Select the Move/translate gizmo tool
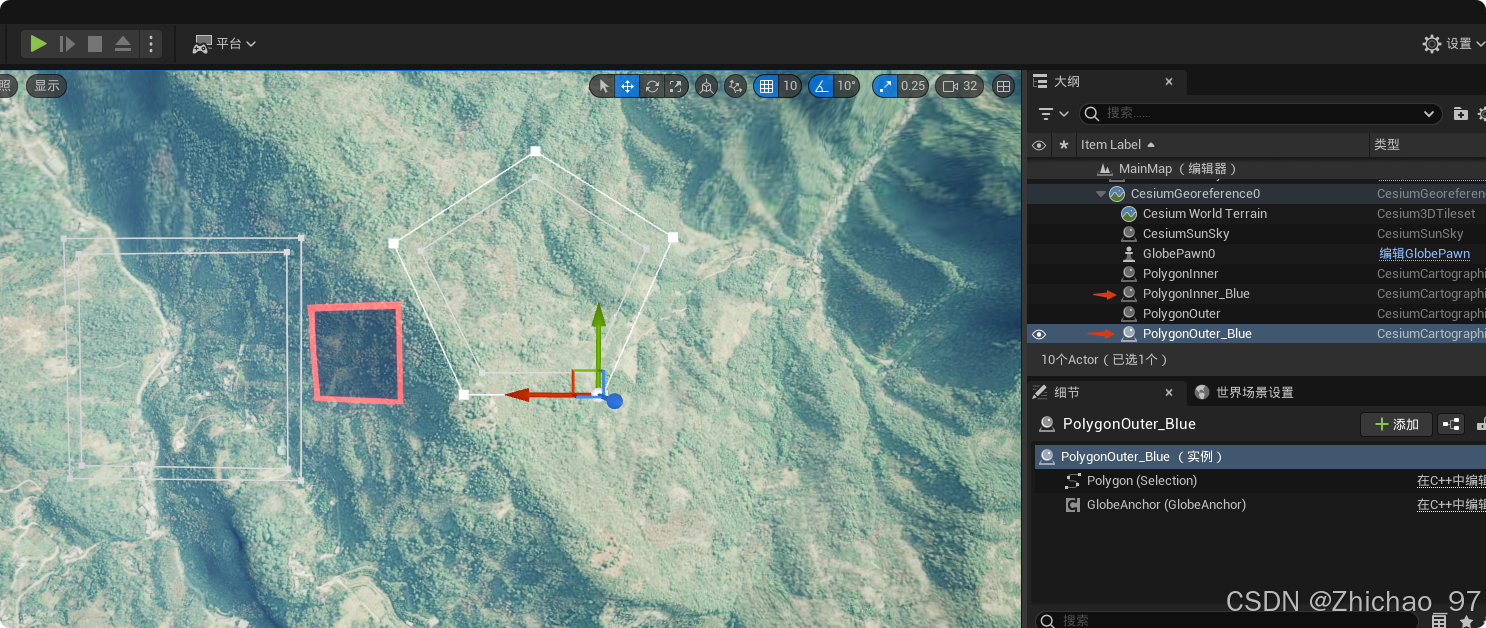This screenshot has height=628, width=1486. [x=627, y=86]
